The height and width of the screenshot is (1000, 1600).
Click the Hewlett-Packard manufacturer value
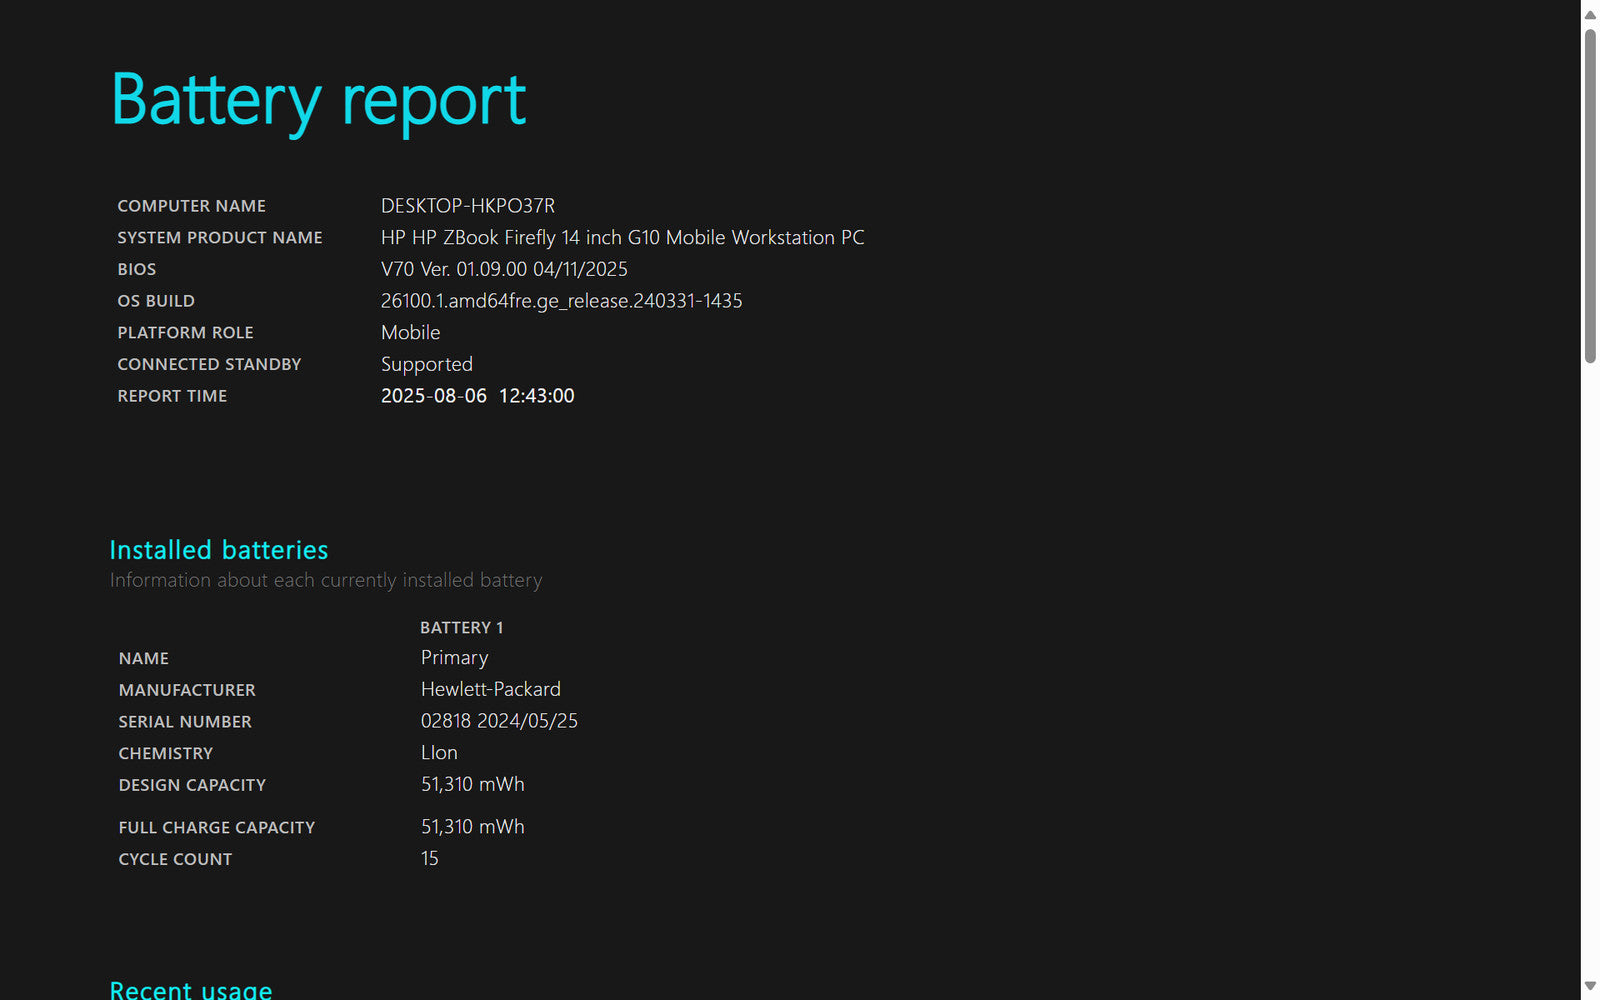click(x=491, y=690)
